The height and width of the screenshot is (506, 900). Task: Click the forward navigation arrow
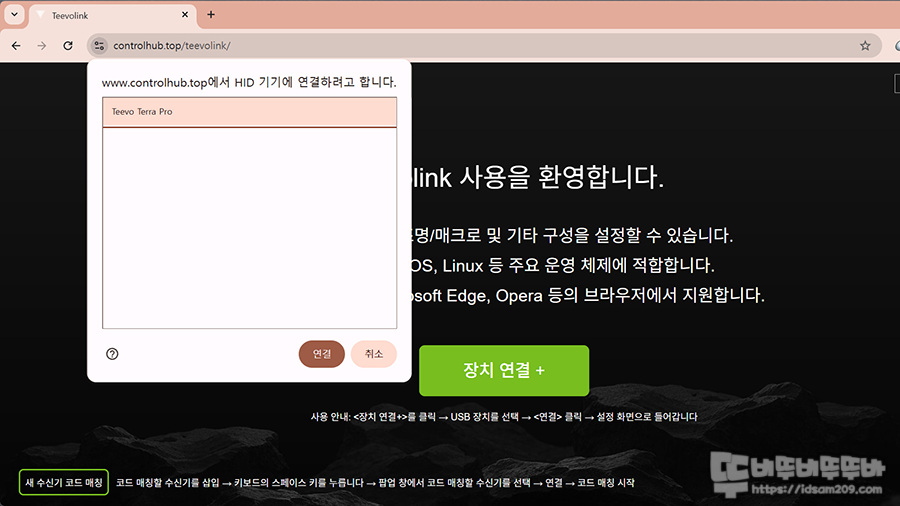pos(42,46)
